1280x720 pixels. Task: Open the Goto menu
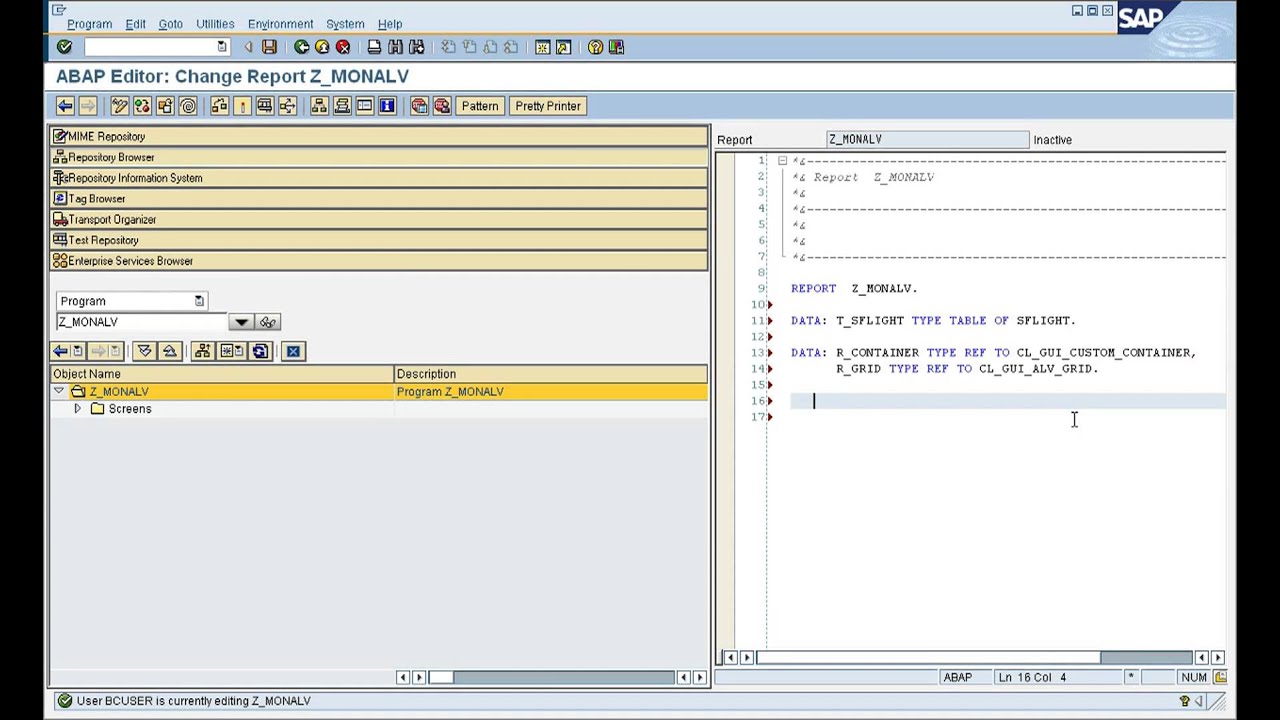coord(170,24)
